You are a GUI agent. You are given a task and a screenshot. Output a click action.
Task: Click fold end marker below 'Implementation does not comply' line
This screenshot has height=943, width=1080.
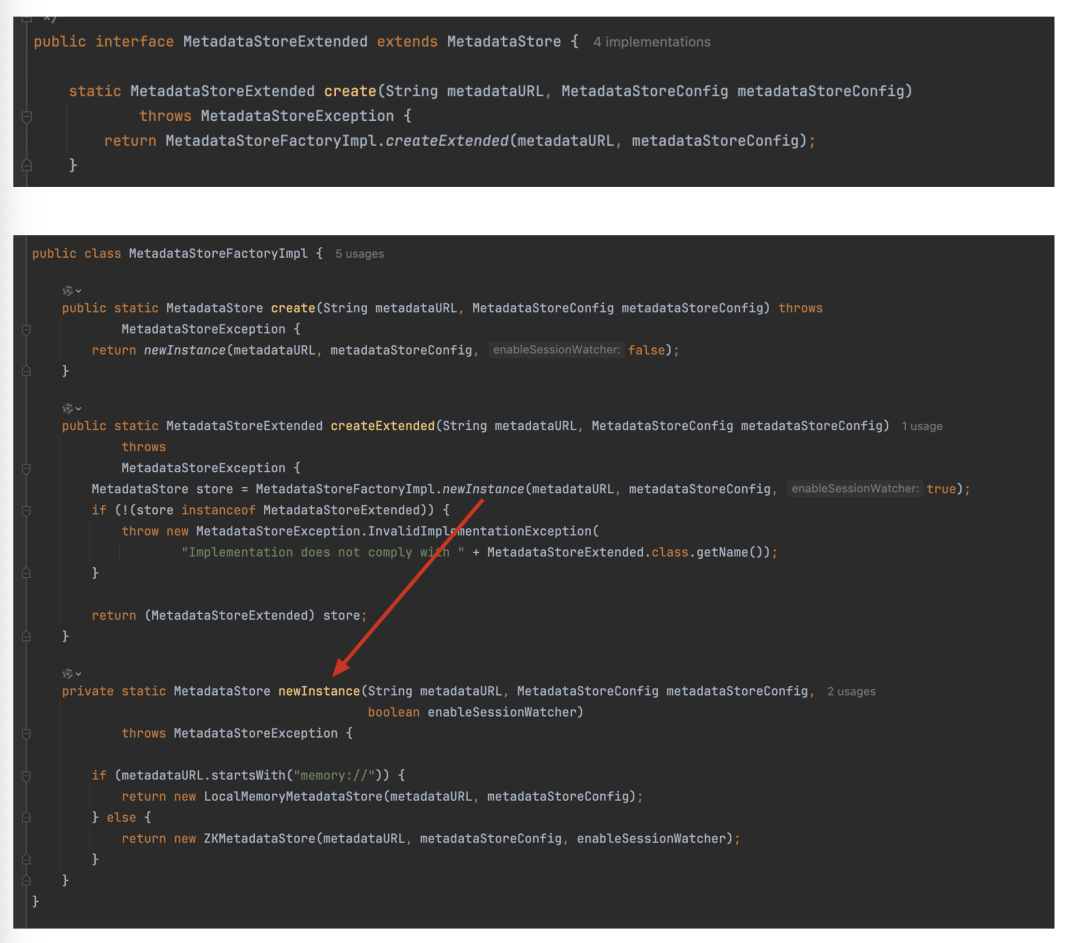26,573
